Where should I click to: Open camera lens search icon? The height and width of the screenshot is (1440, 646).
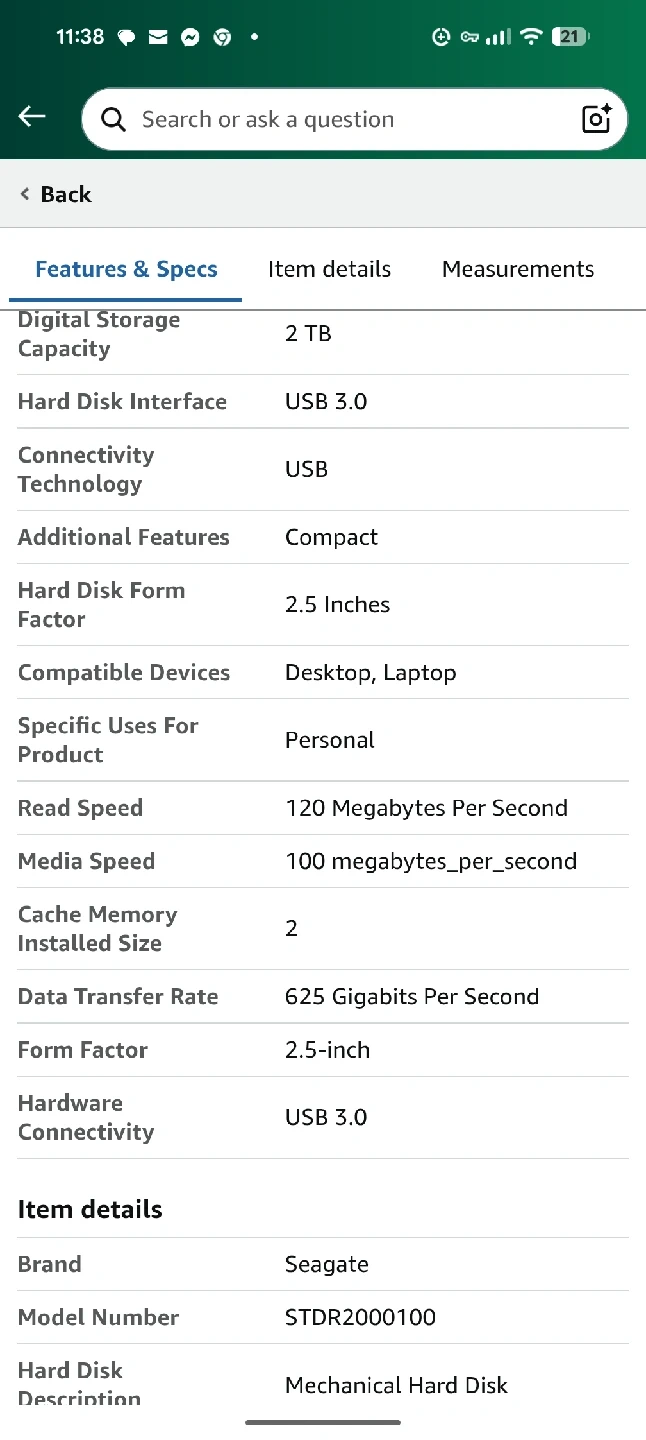click(596, 119)
